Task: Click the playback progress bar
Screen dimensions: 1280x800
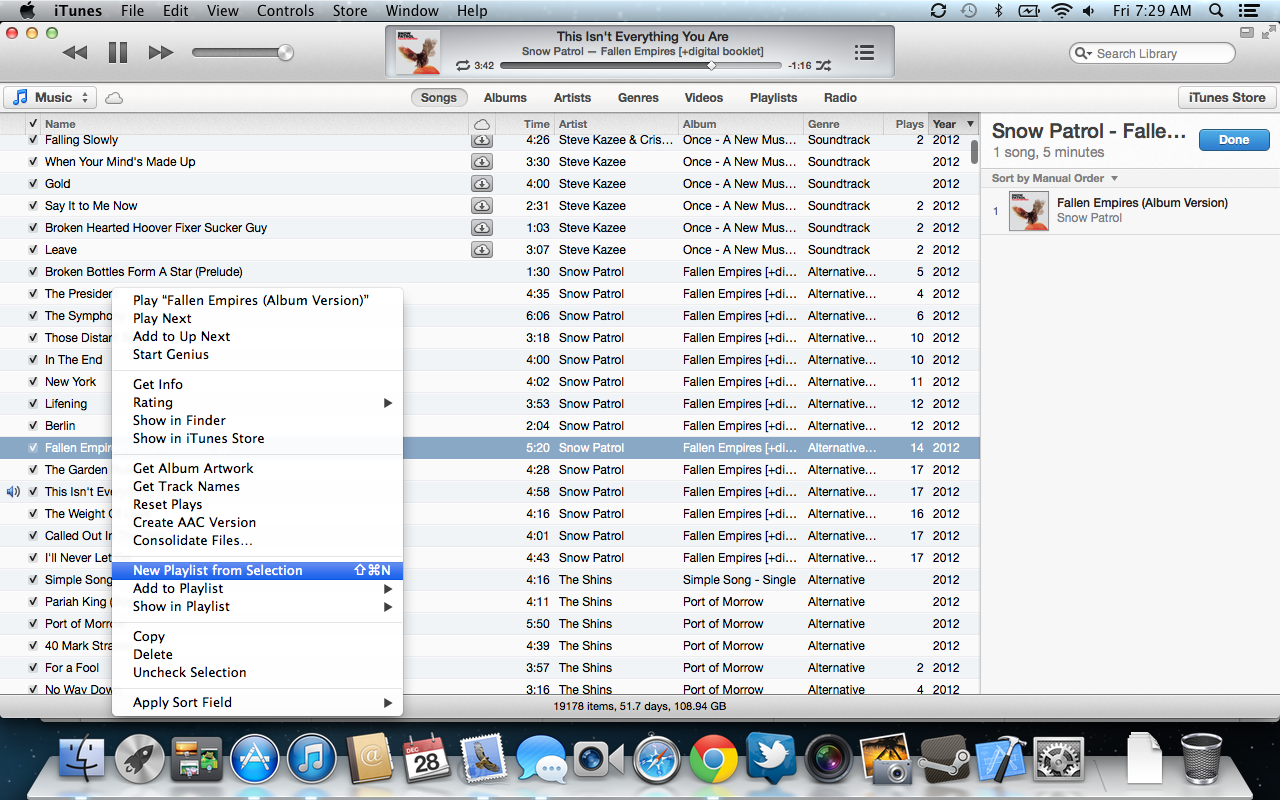Action: 640,66
